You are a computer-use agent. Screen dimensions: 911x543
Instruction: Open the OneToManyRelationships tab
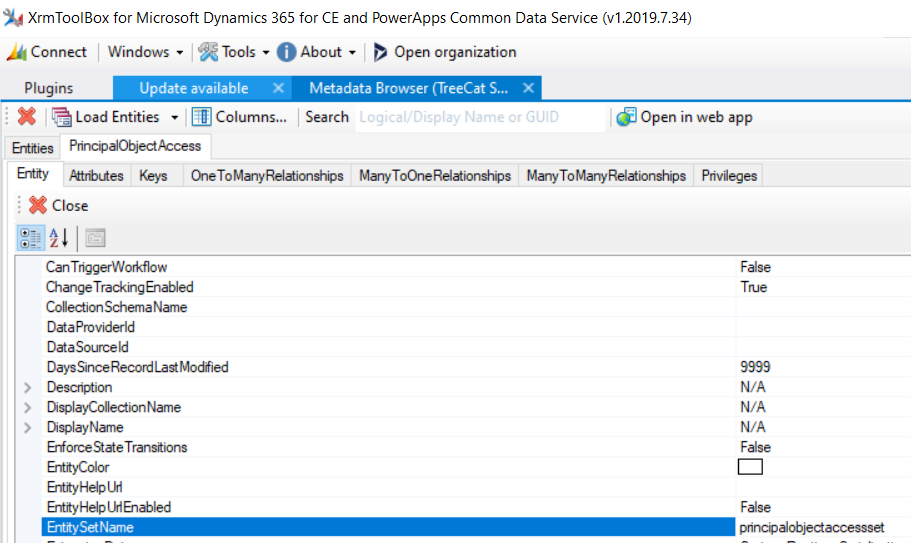(267, 176)
